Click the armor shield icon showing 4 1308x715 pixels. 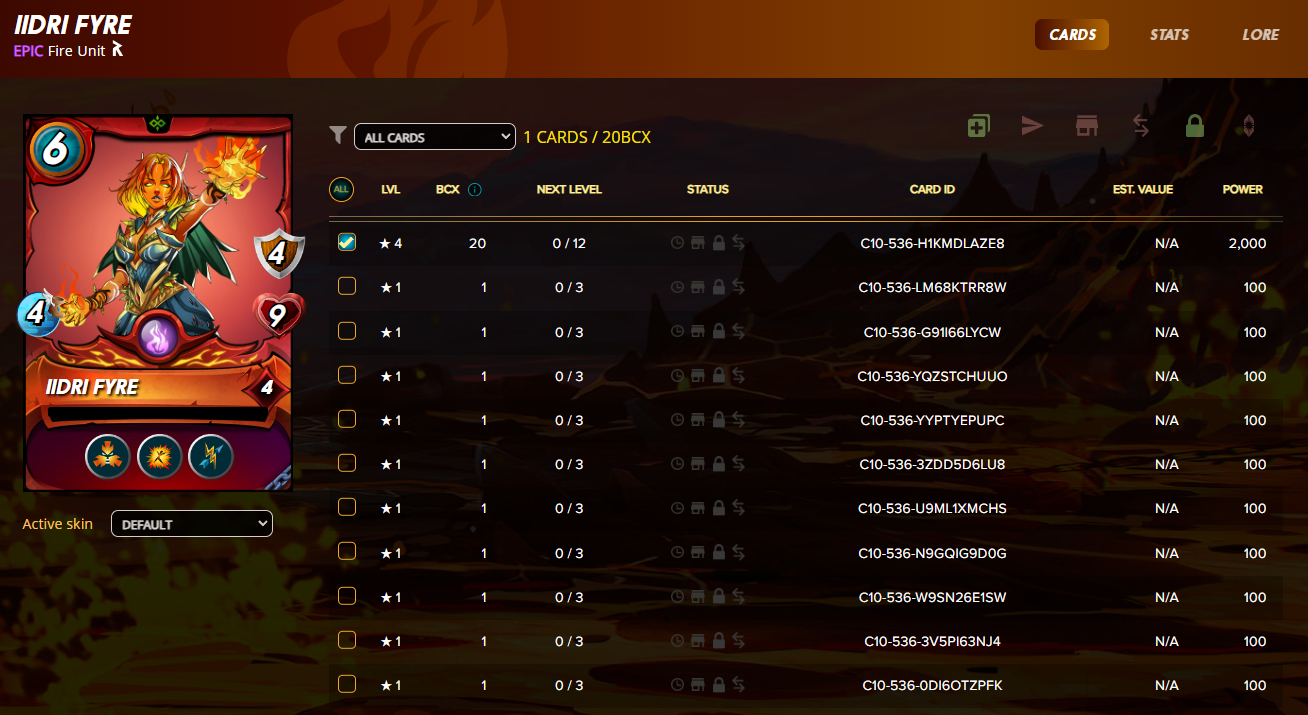click(x=277, y=254)
